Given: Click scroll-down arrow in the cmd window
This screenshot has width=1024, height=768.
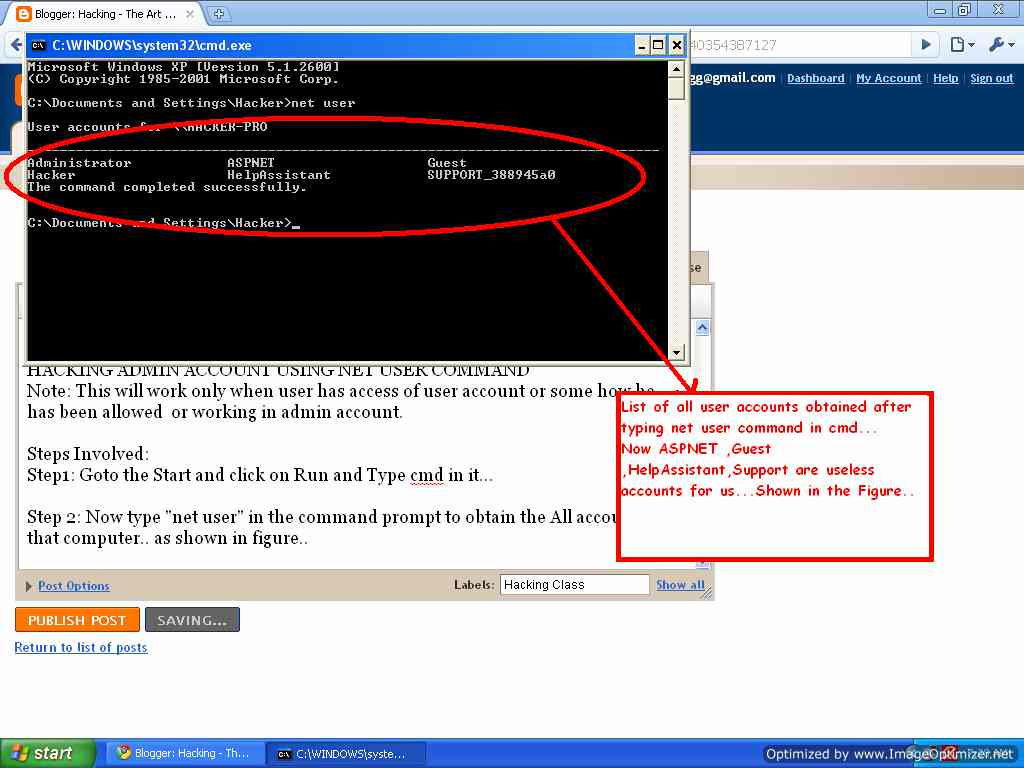Looking at the screenshot, I should [x=677, y=352].
